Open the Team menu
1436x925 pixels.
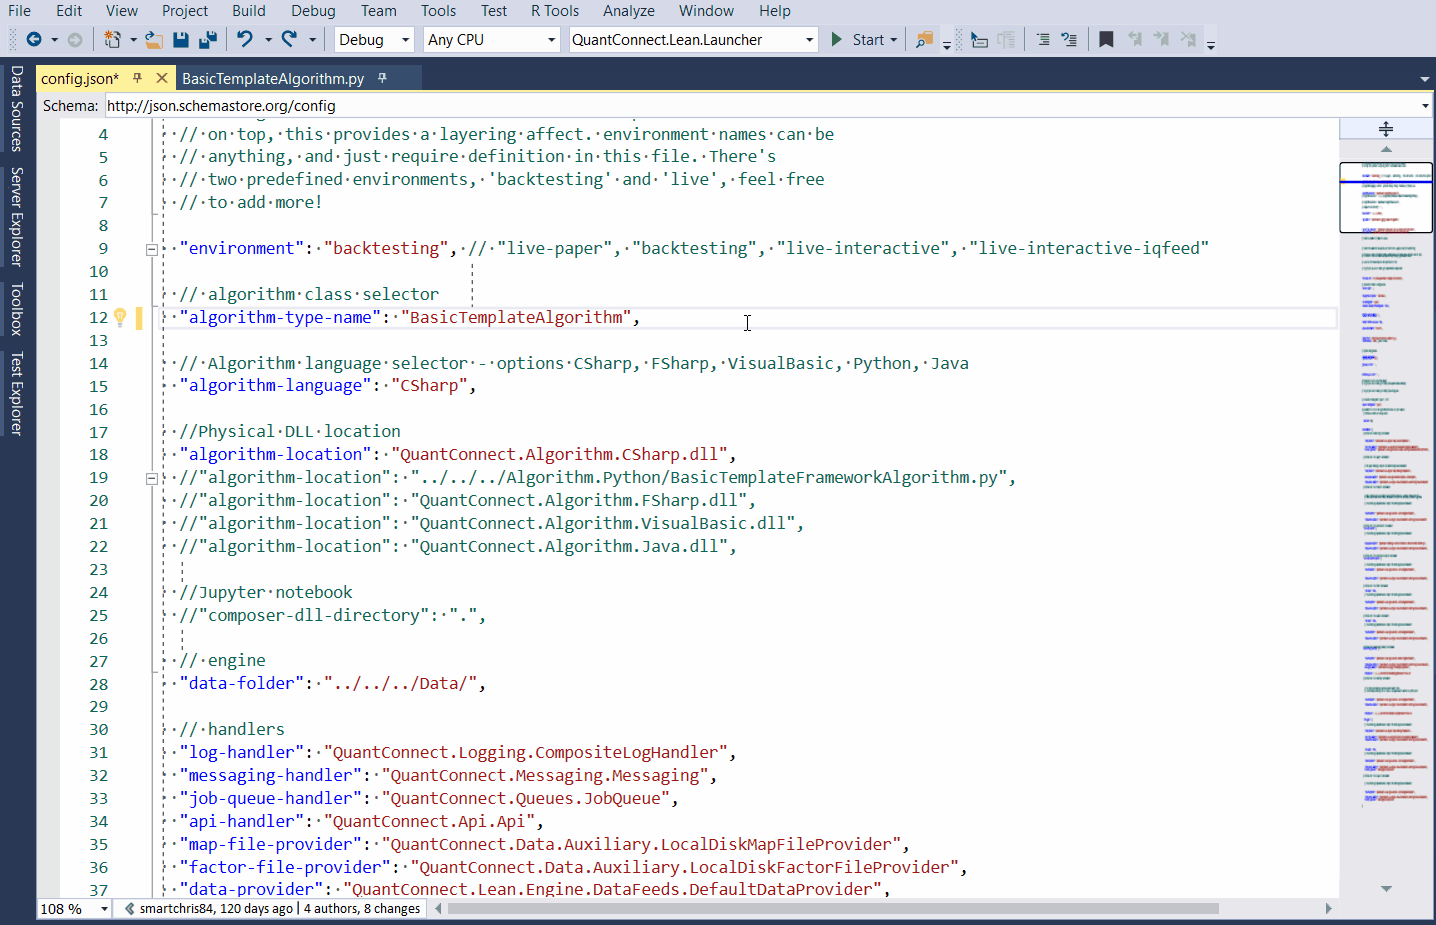point(379,11)
